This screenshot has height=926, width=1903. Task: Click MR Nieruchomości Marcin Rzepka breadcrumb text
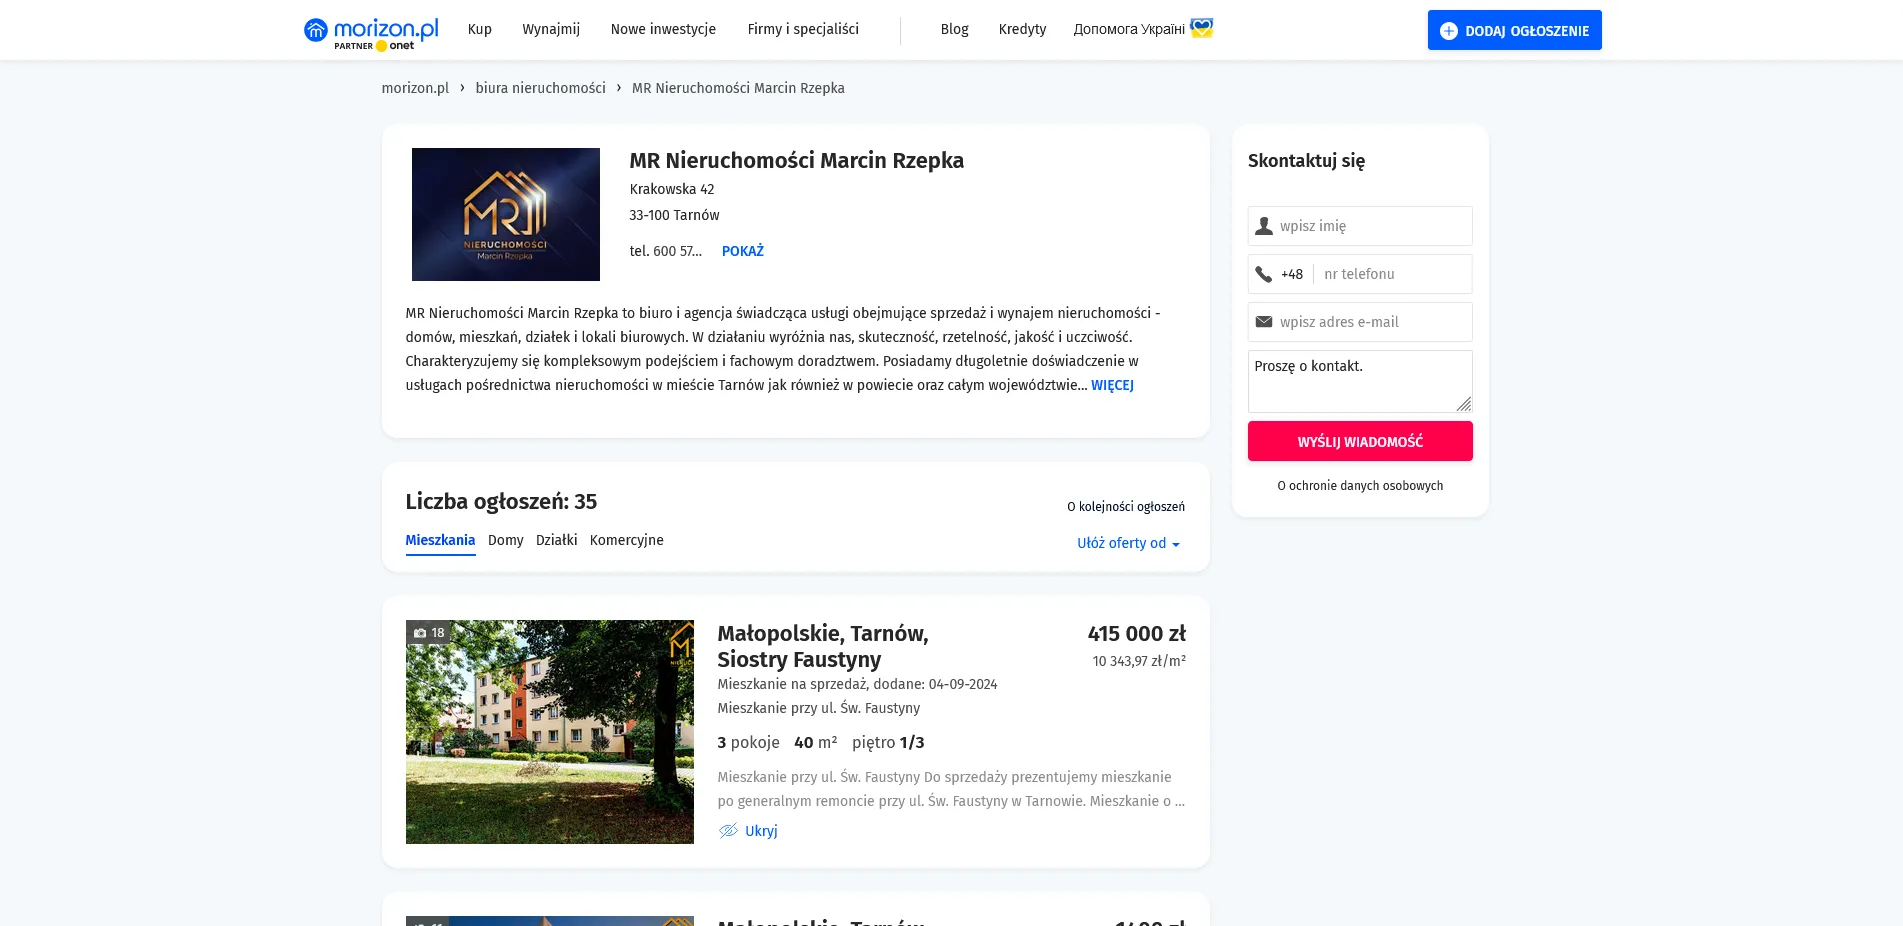pos(738,88)
